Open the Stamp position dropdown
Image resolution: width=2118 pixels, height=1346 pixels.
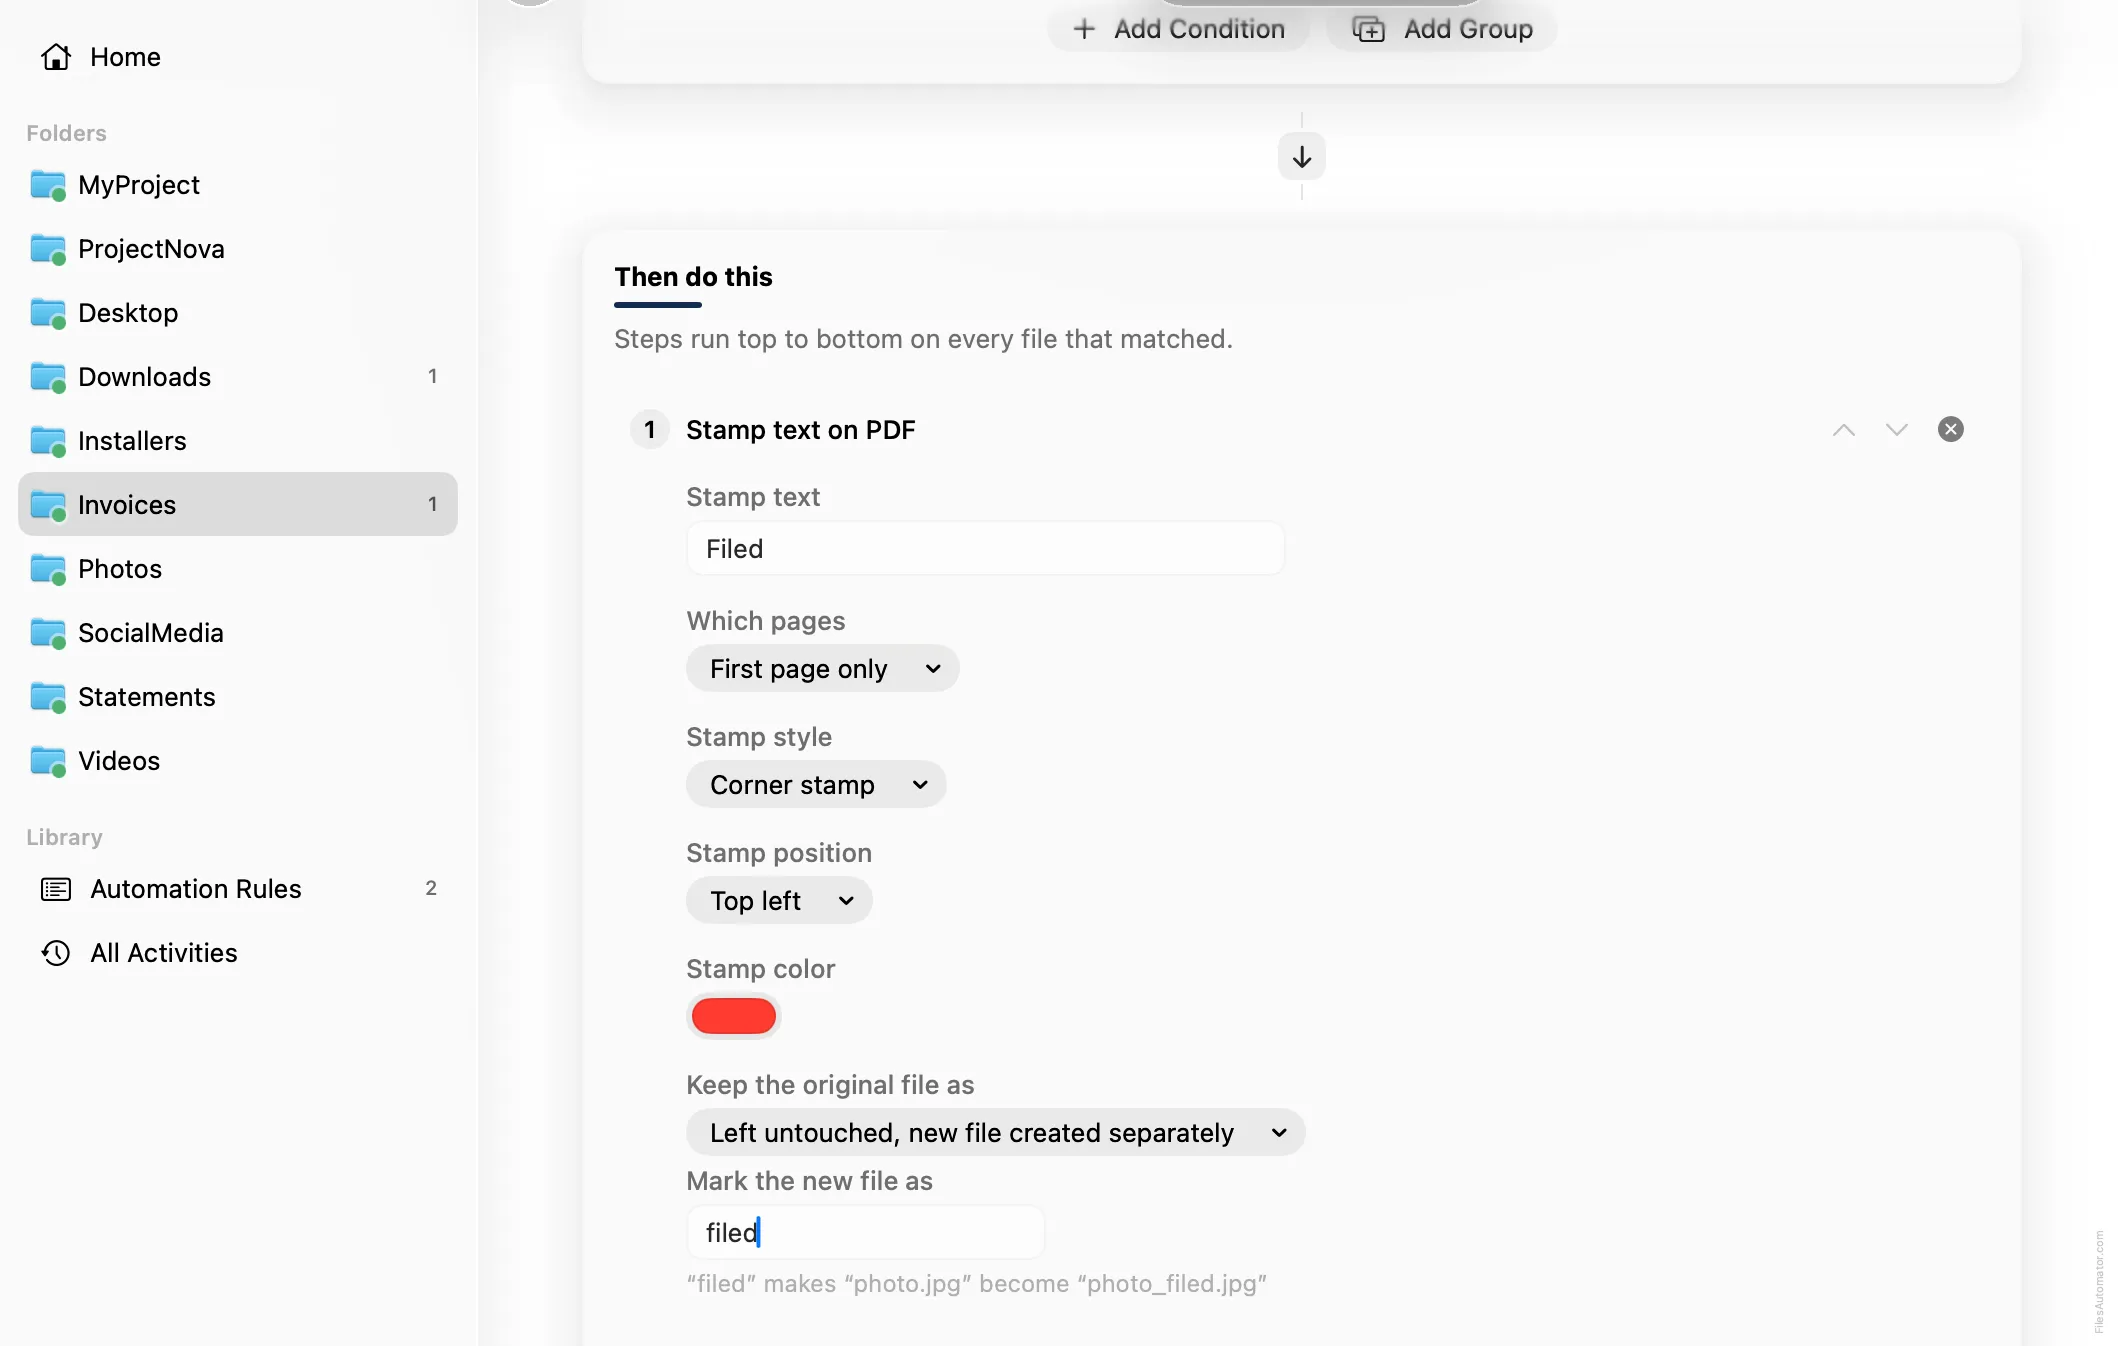[x=779, y=901]
